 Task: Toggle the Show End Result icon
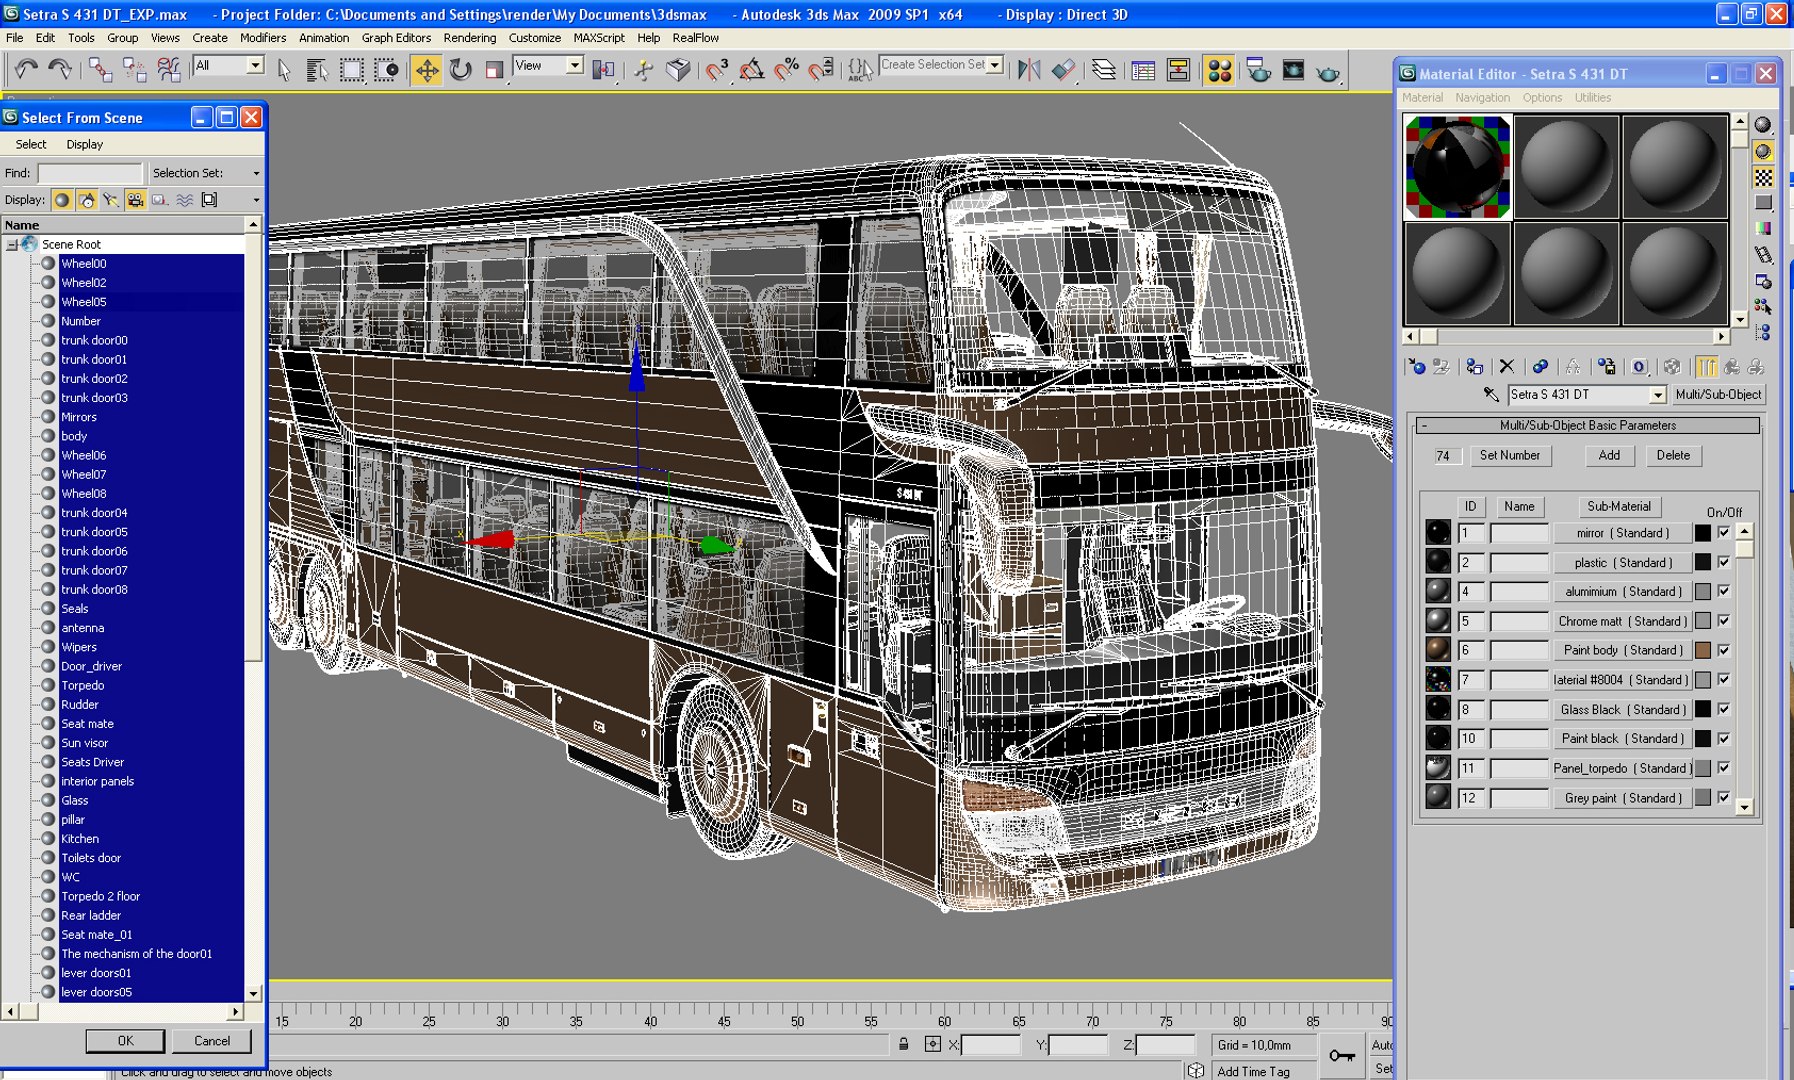[x=1707, y=367]
